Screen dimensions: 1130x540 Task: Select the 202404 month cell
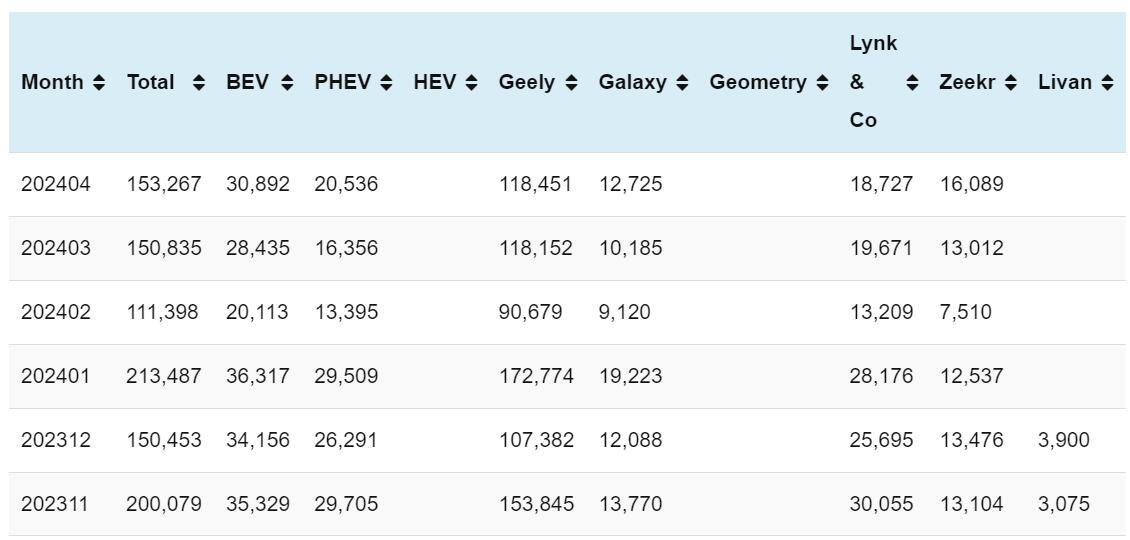coord(56,184)
